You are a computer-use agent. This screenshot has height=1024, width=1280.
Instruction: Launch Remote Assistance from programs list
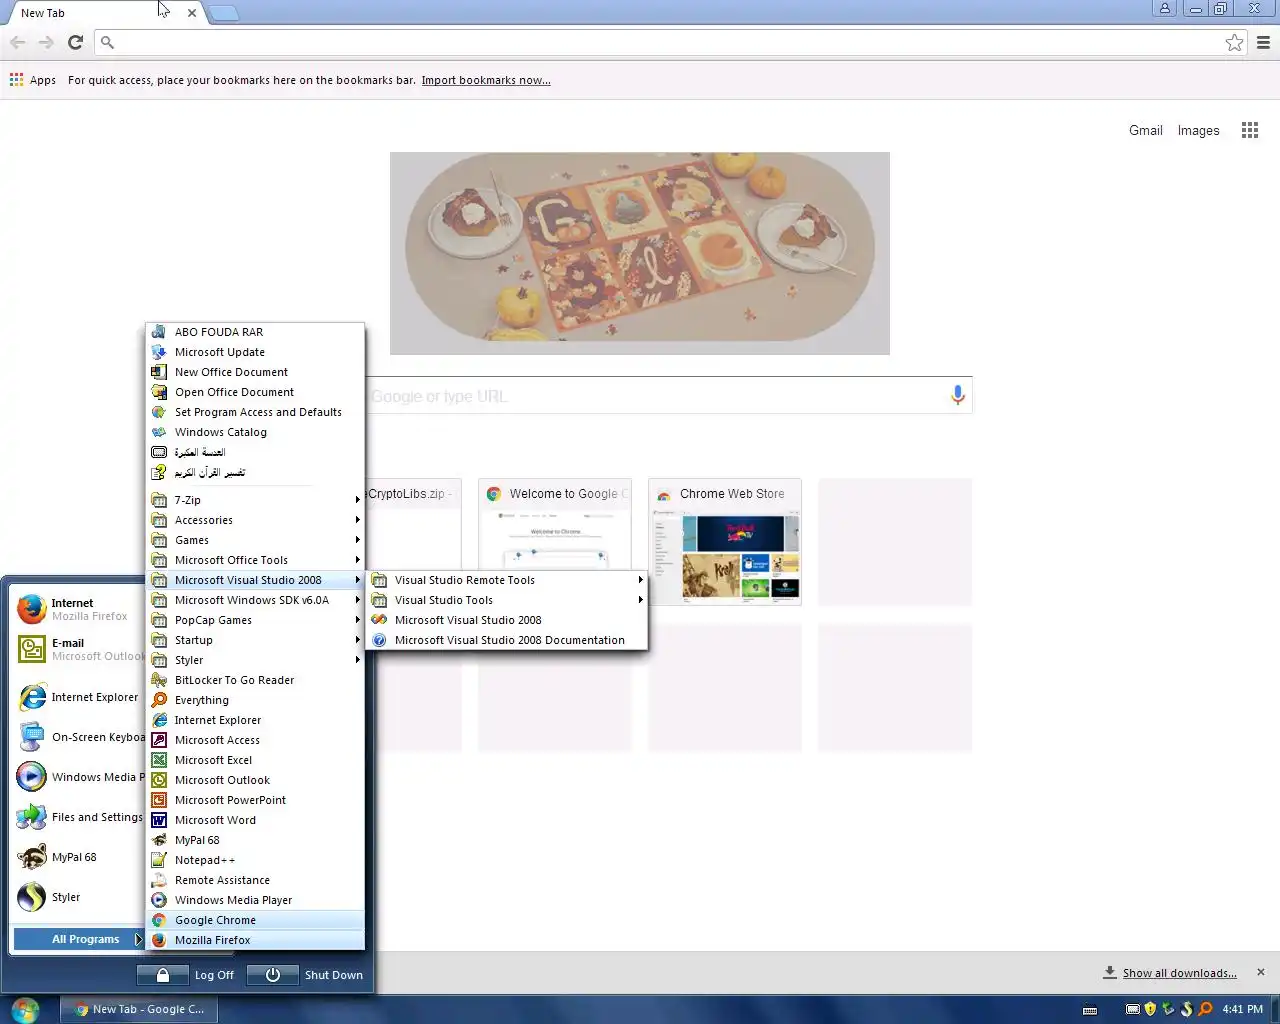(x=255, y=880)
